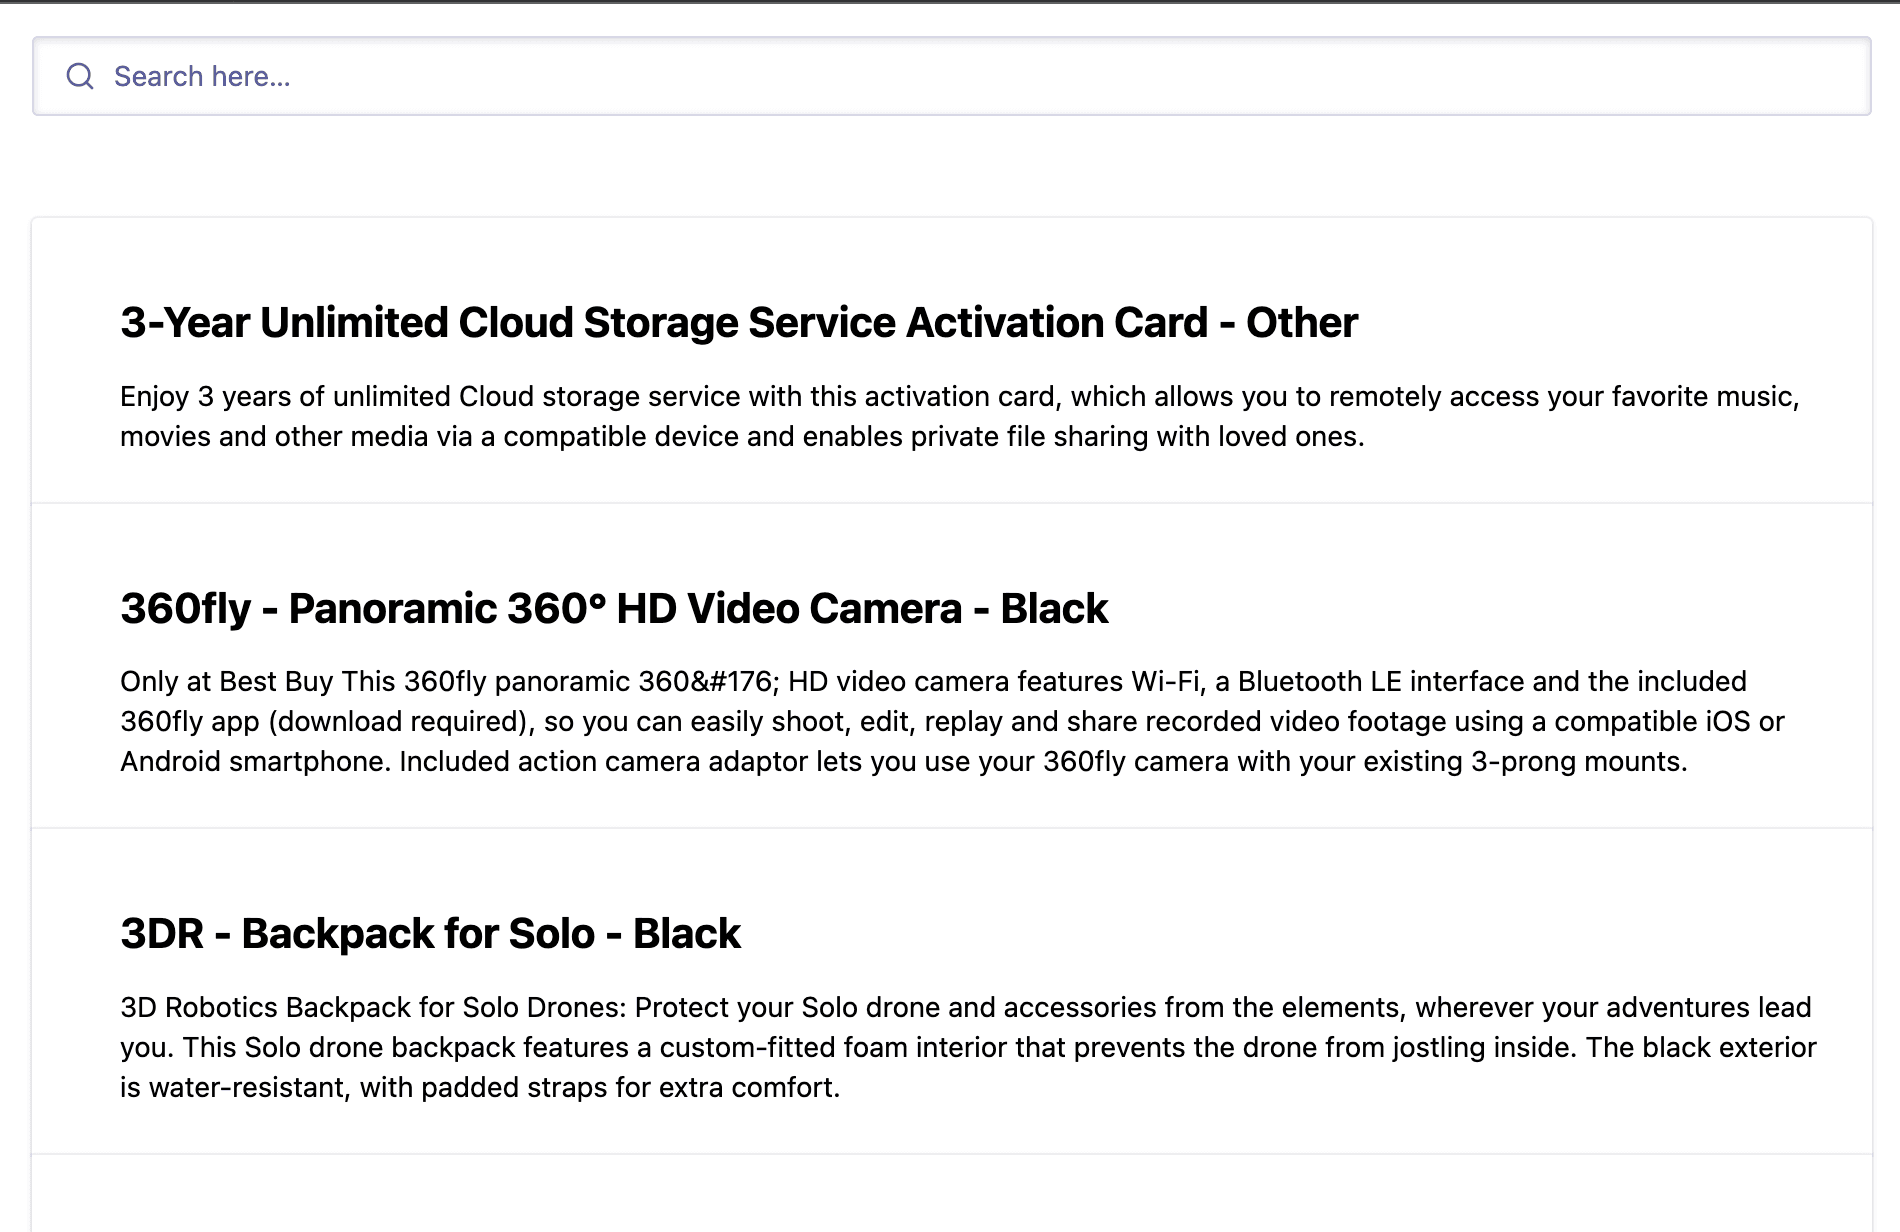Open the 3DR Backpack for Solo title
The image size is (1900, 1232).
point(430,934)
